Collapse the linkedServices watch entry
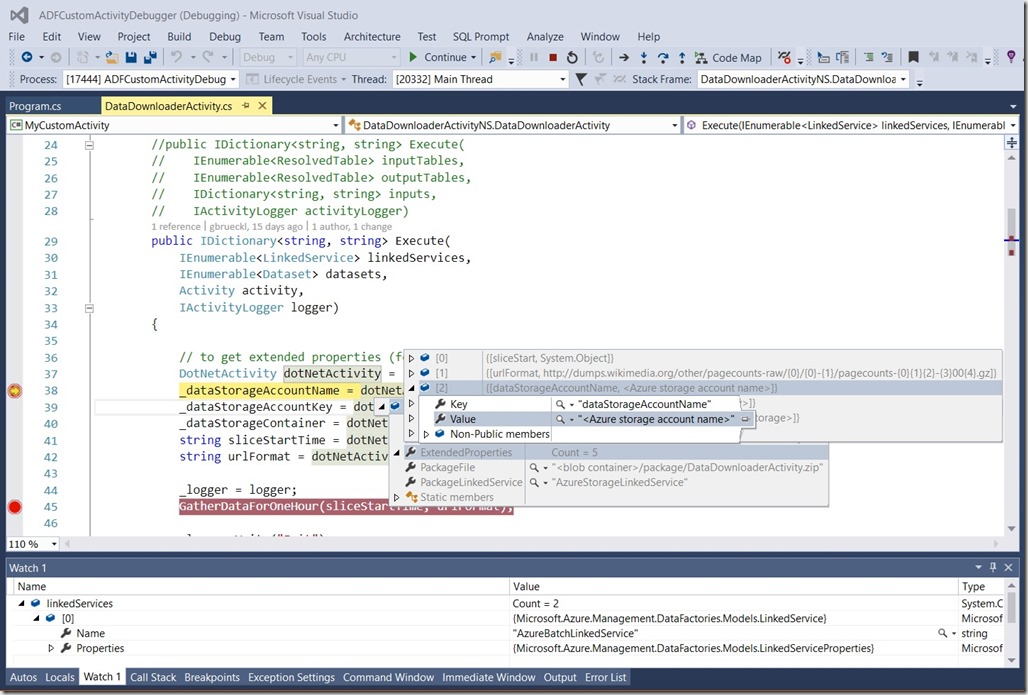1028x695 pixels. [x=22, y=603]
